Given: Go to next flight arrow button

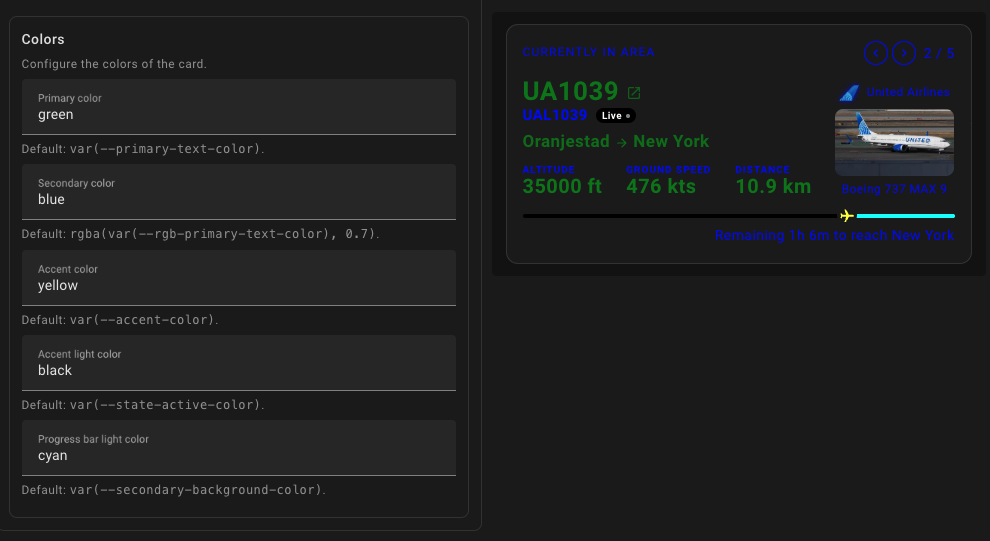Looking at the screenshot, I should pyautogui.click(x=904, y=53).
